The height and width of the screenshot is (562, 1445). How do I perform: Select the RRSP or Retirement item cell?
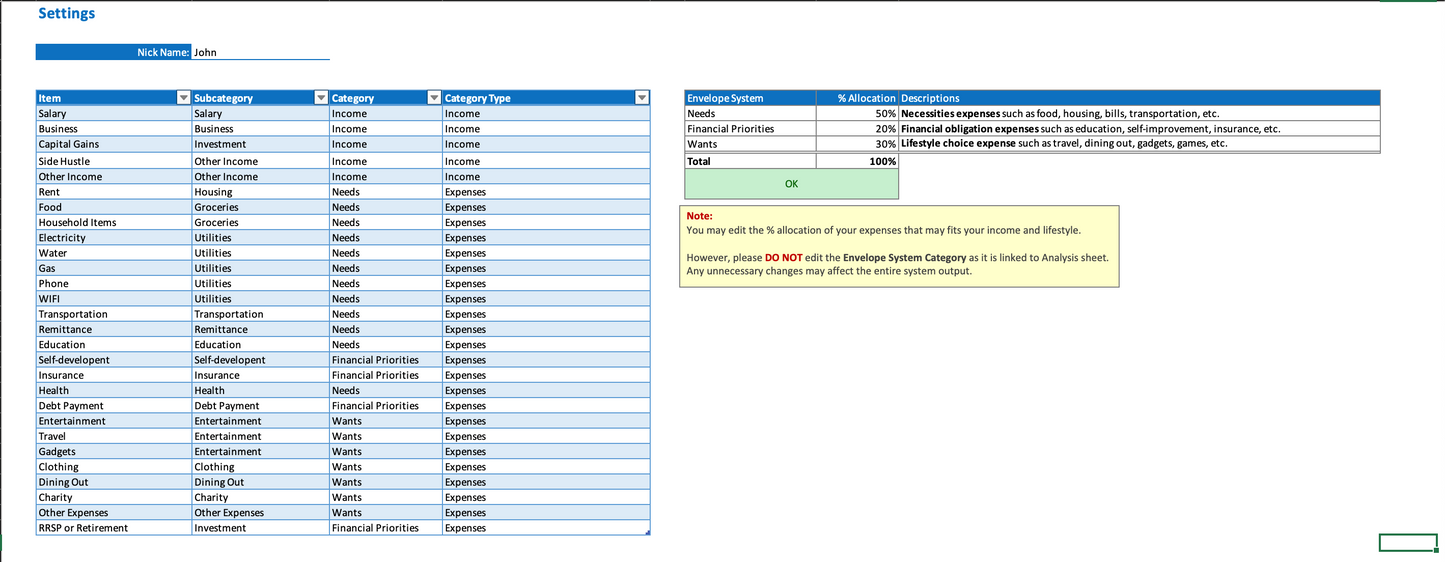113,528
